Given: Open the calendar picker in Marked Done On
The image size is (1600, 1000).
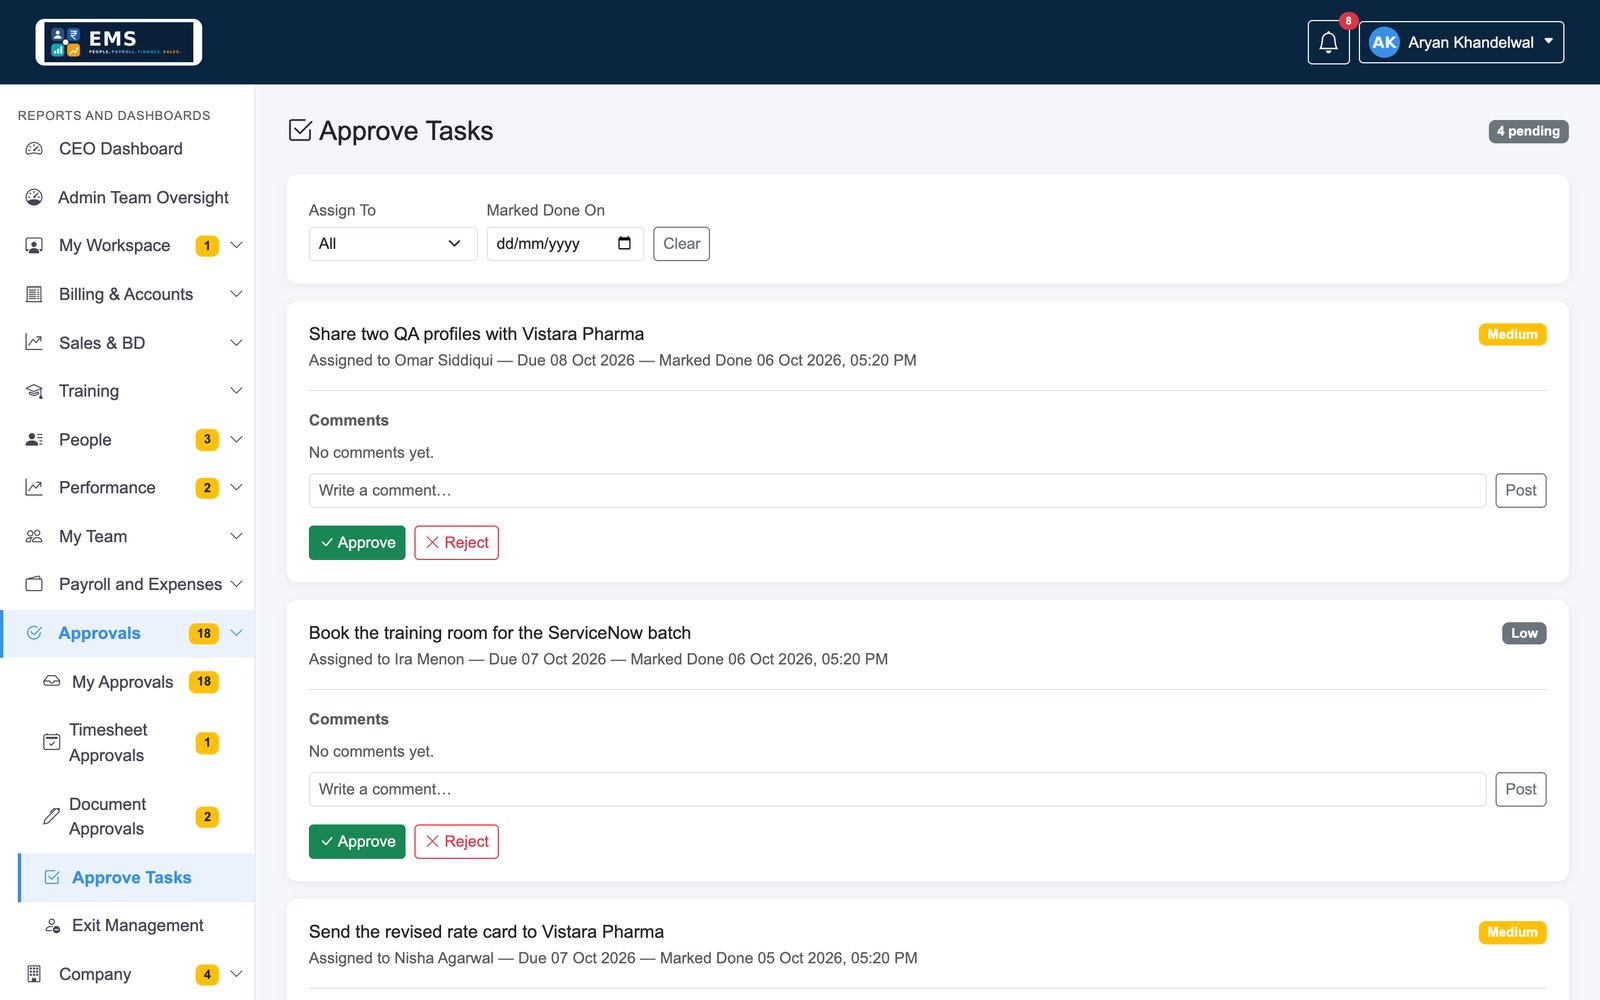Looking at the screenshot, I should 624,243.
